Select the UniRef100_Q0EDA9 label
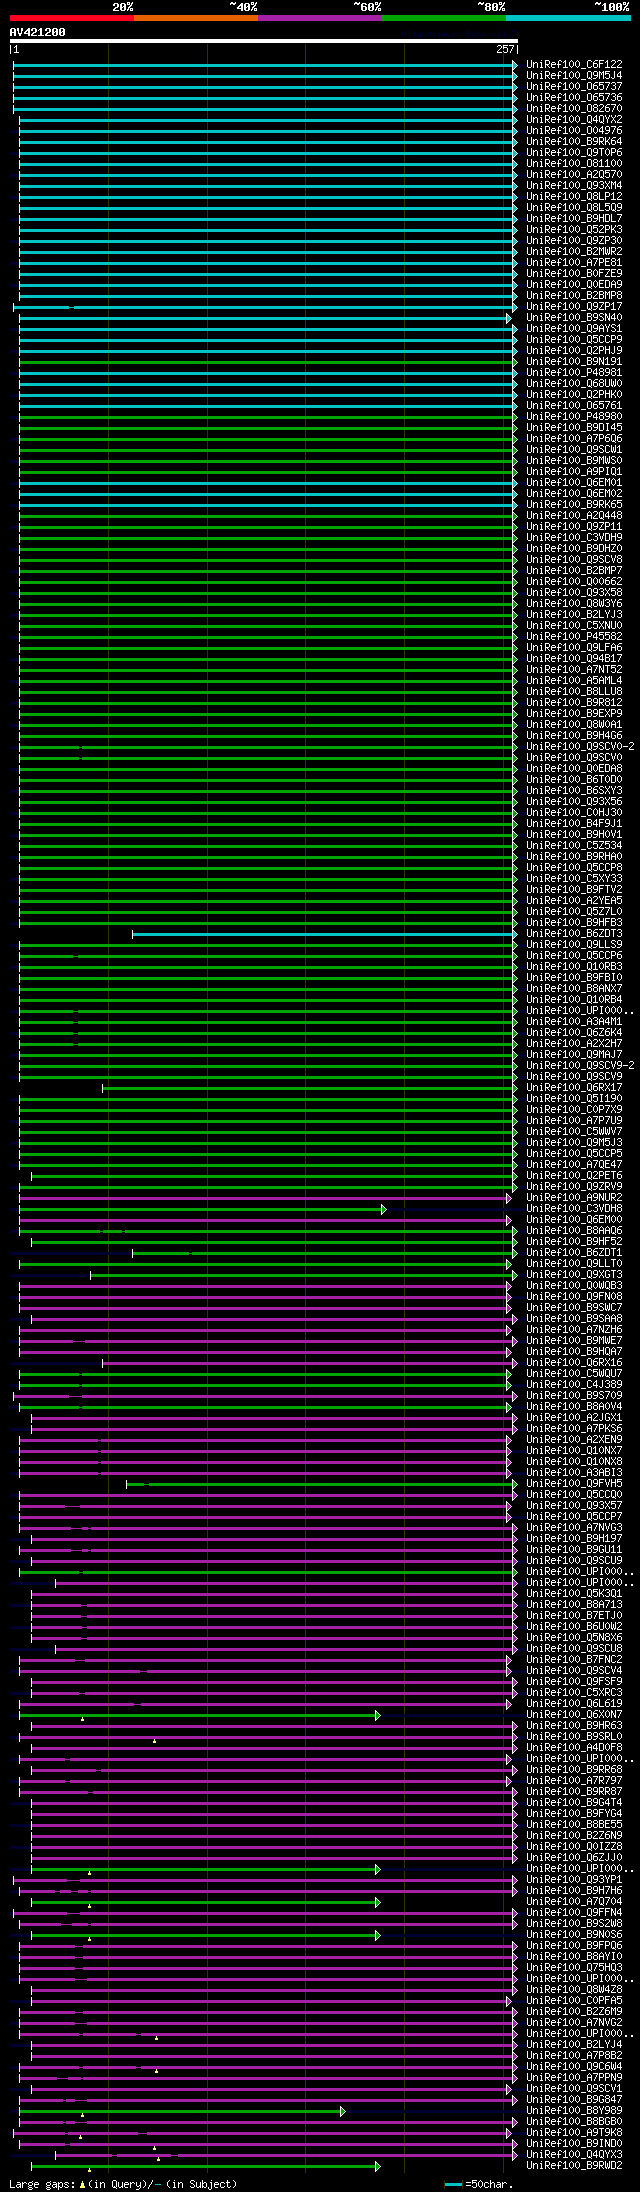640x2192 pixels. (574, 284)
